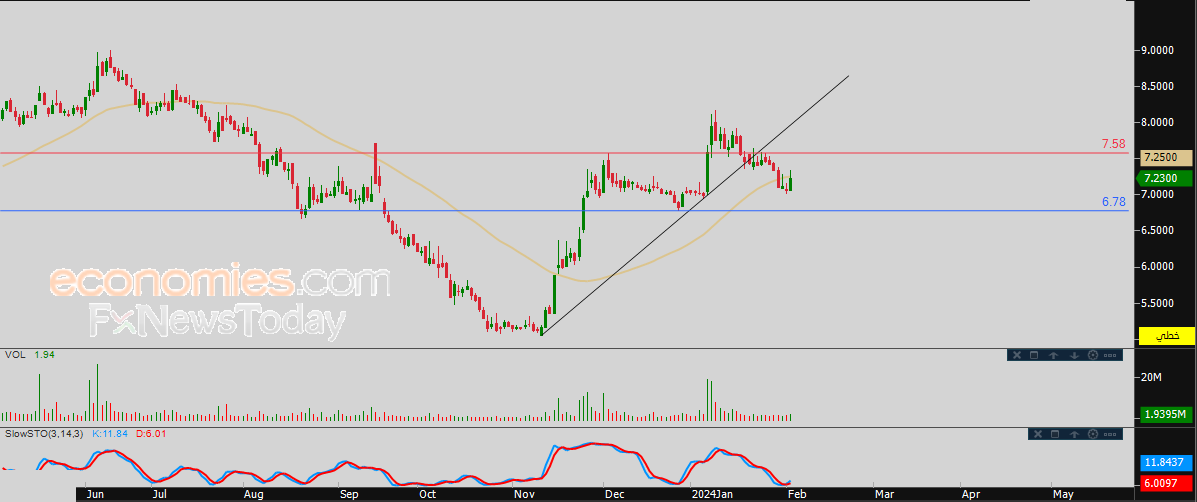Click the blue 11.8437 stochastic tag

tap(1166, 462)
